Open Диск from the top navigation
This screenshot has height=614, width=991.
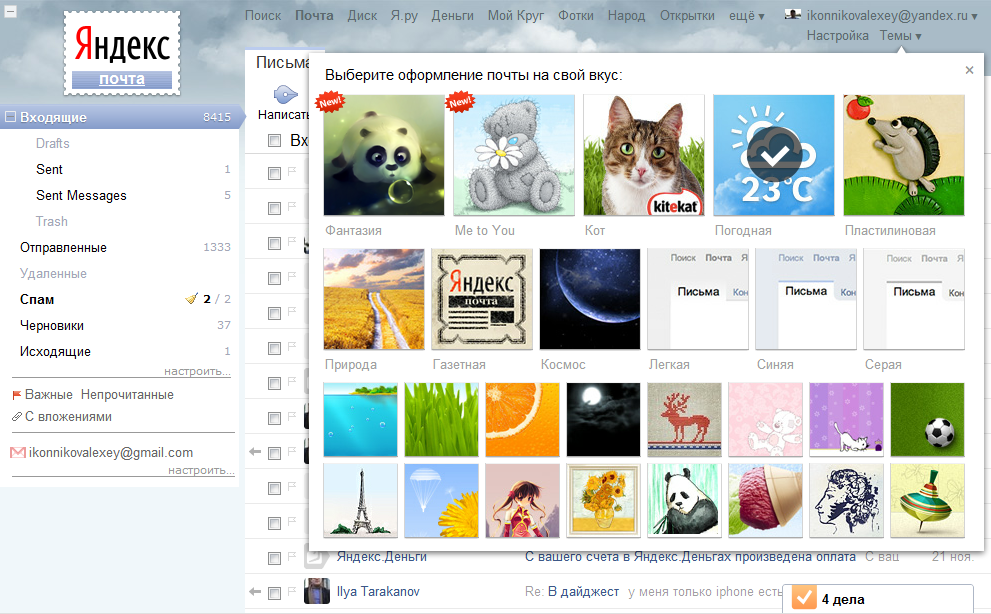pyautogui.click(x=362, y=15)
